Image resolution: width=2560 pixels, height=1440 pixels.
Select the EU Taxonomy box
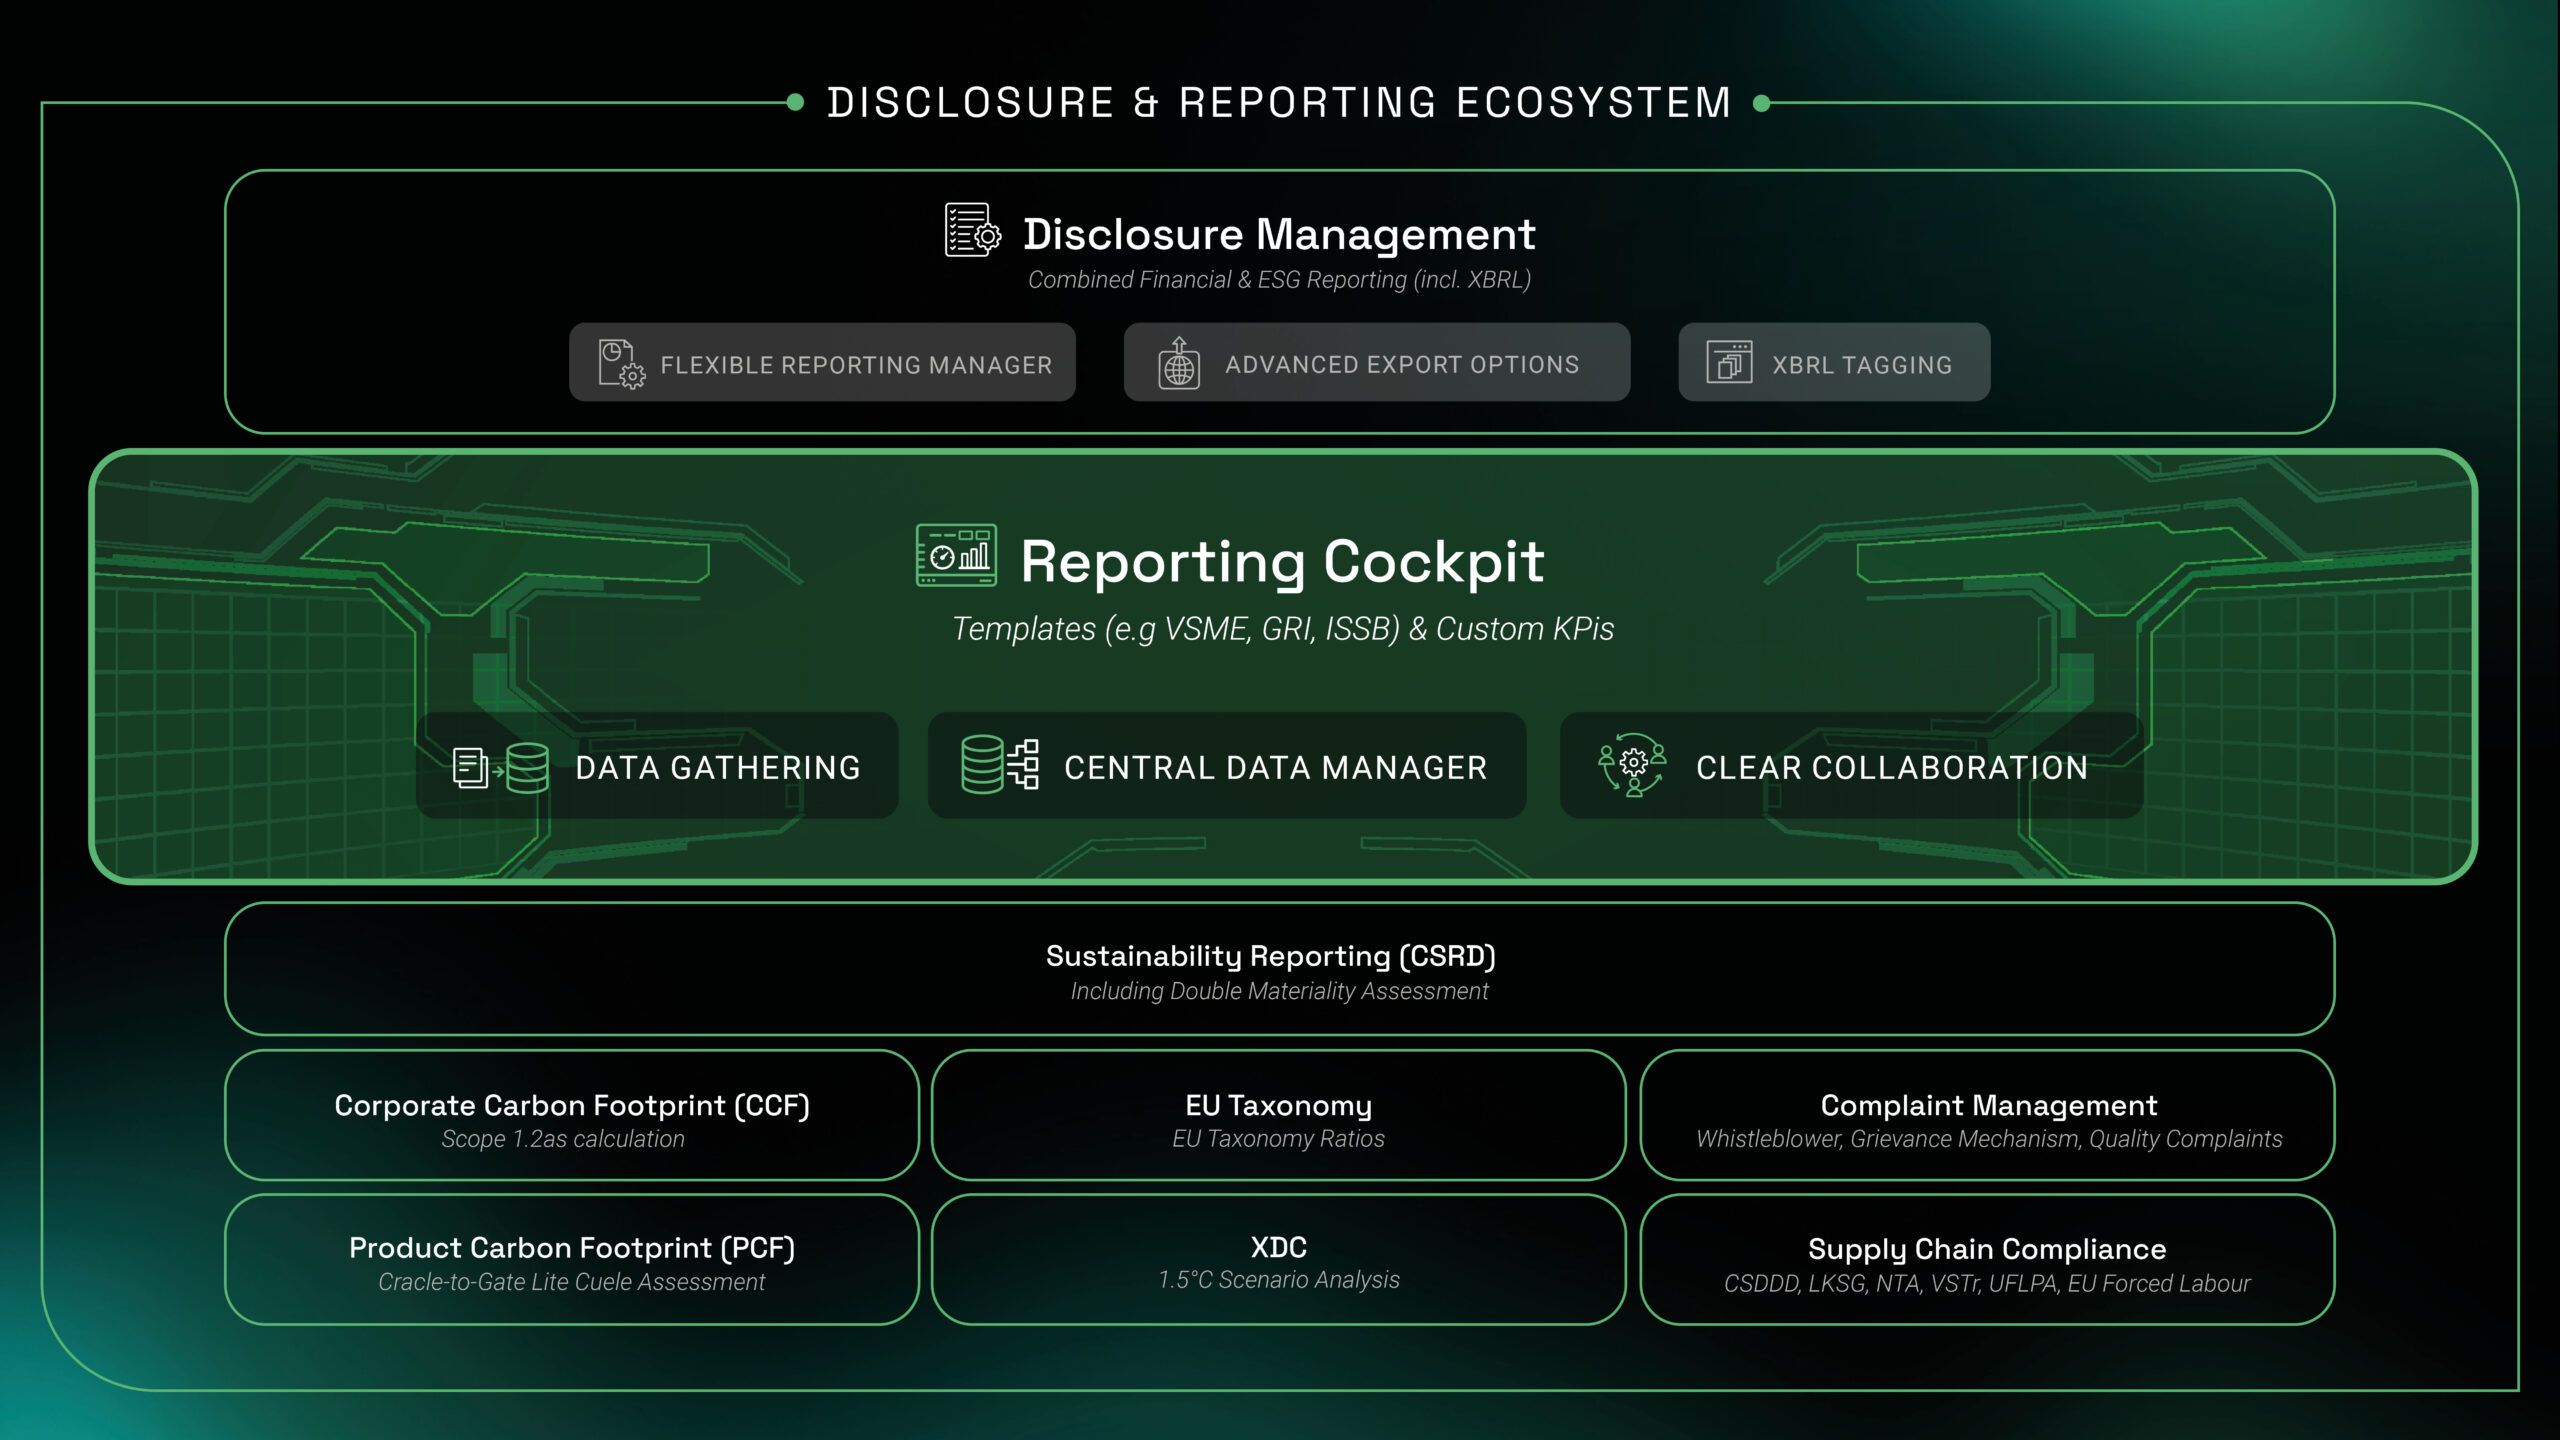click(x=1278, y=1117)
